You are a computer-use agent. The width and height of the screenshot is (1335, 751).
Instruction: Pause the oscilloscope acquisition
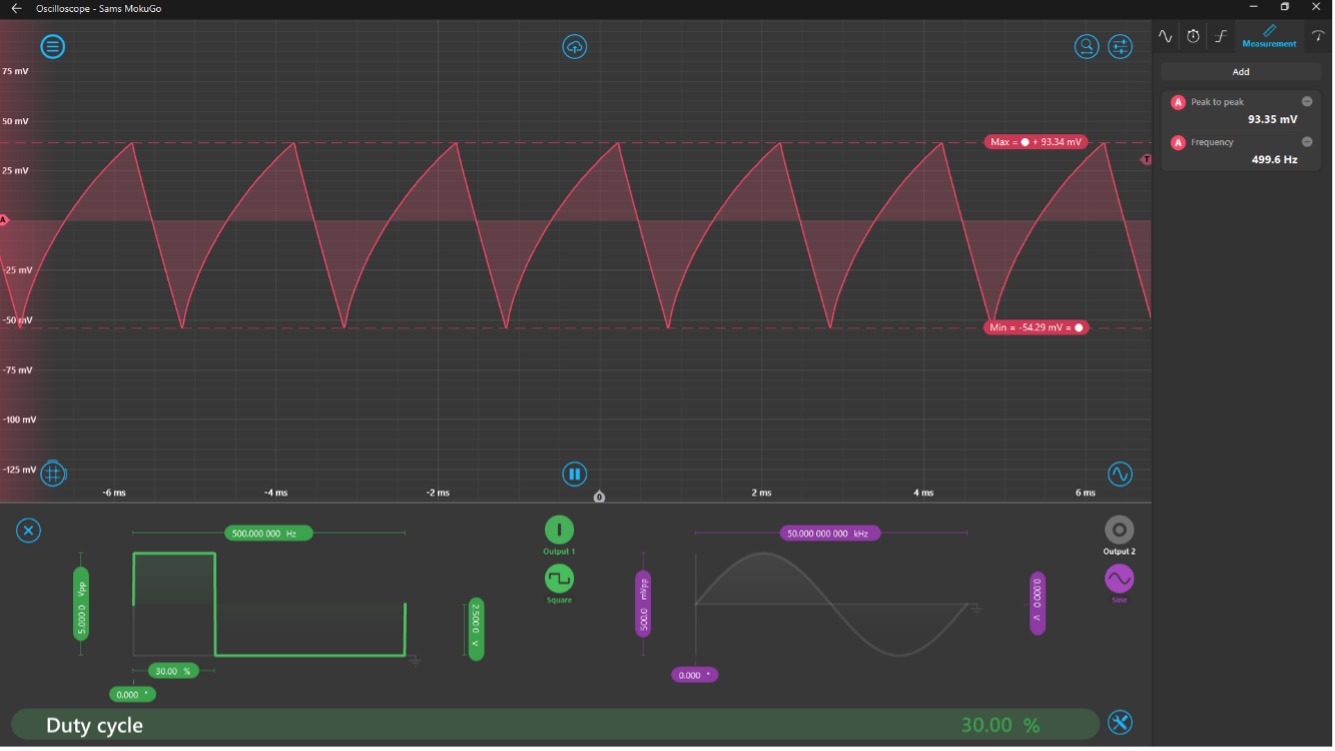[574, 474]
